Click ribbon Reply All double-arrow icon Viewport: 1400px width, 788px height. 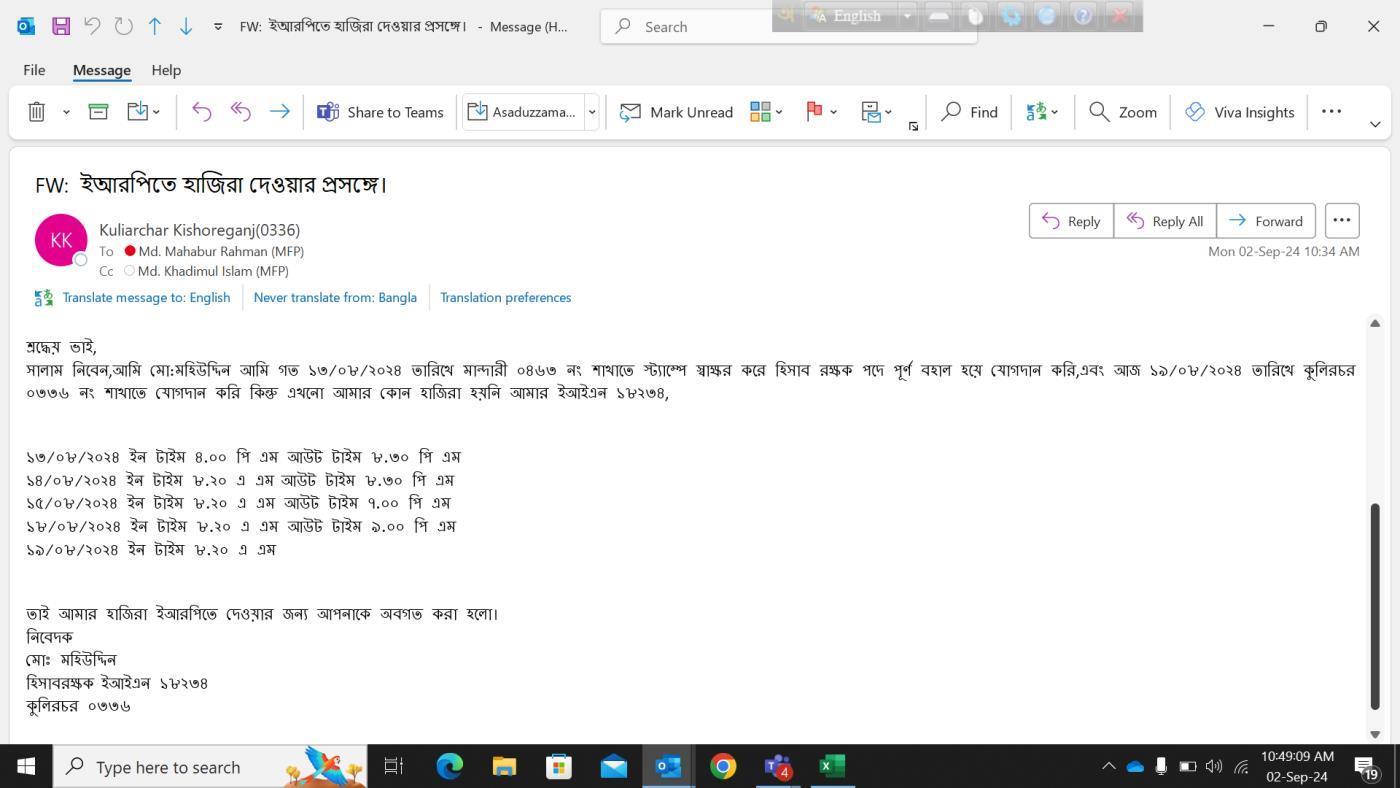[241, 112]
